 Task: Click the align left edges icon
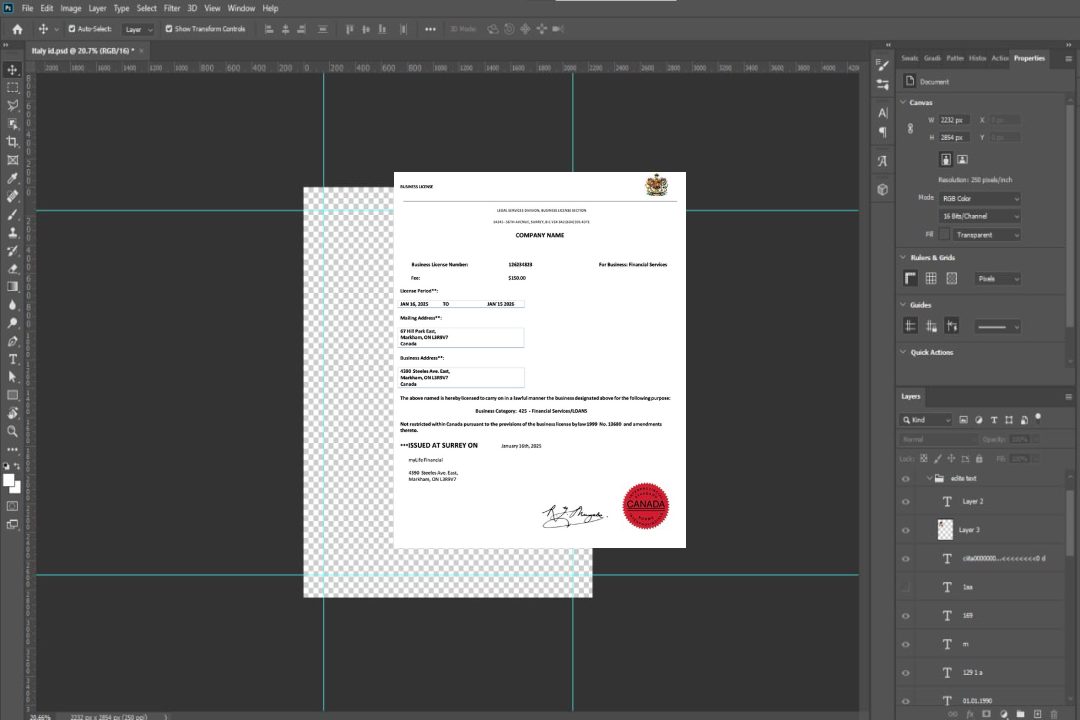tap(269, 29)
